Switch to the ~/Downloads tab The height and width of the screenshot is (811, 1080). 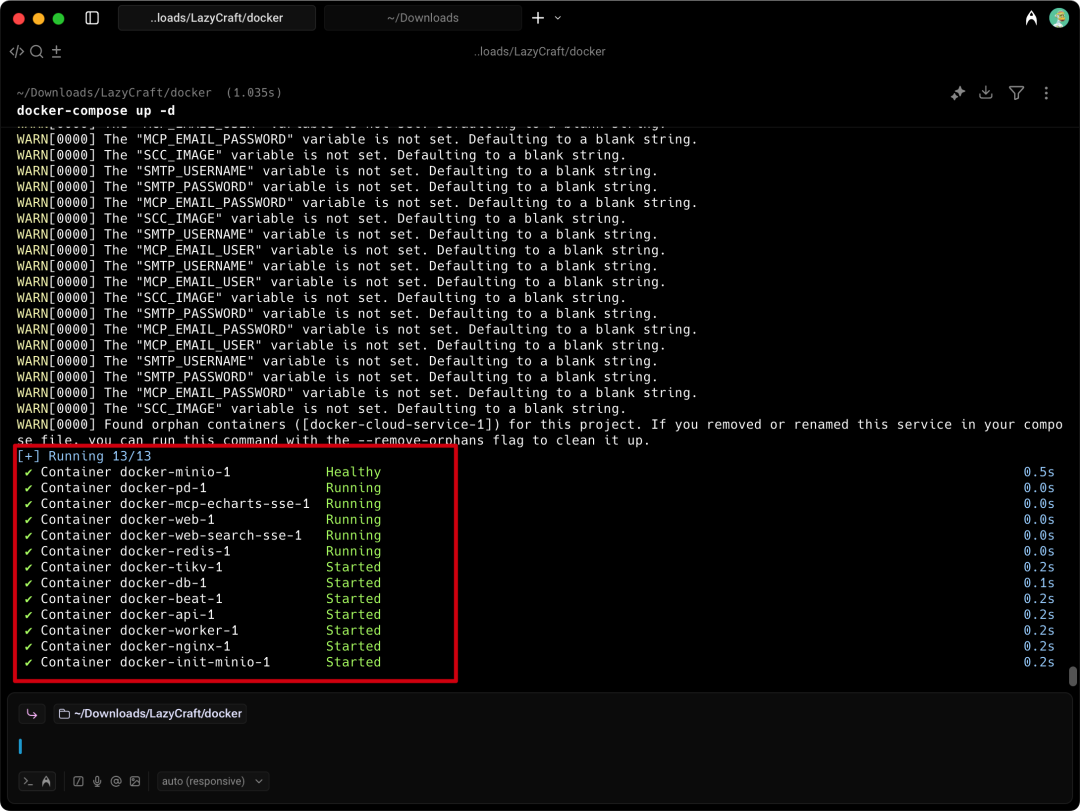pos(423,18)
